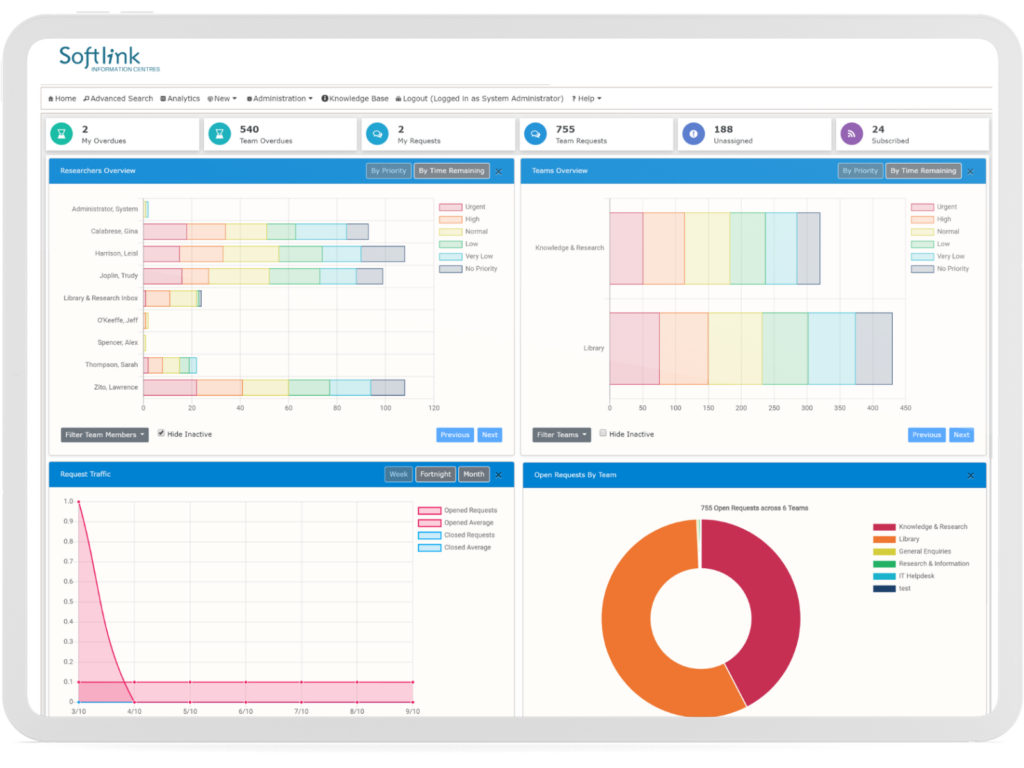Click Next in Teams Overview
The width and height of the screenshot is (1024, 768).
961,435
